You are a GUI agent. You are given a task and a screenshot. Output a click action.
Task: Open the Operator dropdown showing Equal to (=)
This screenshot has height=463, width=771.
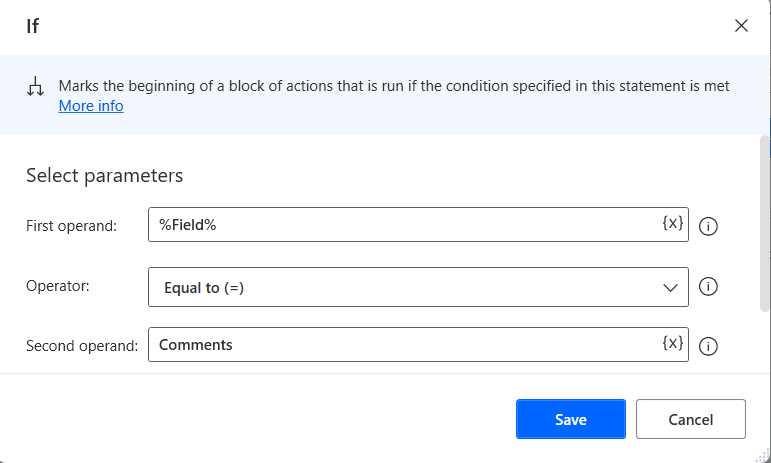pyautogui.click(x=400, y=287)
